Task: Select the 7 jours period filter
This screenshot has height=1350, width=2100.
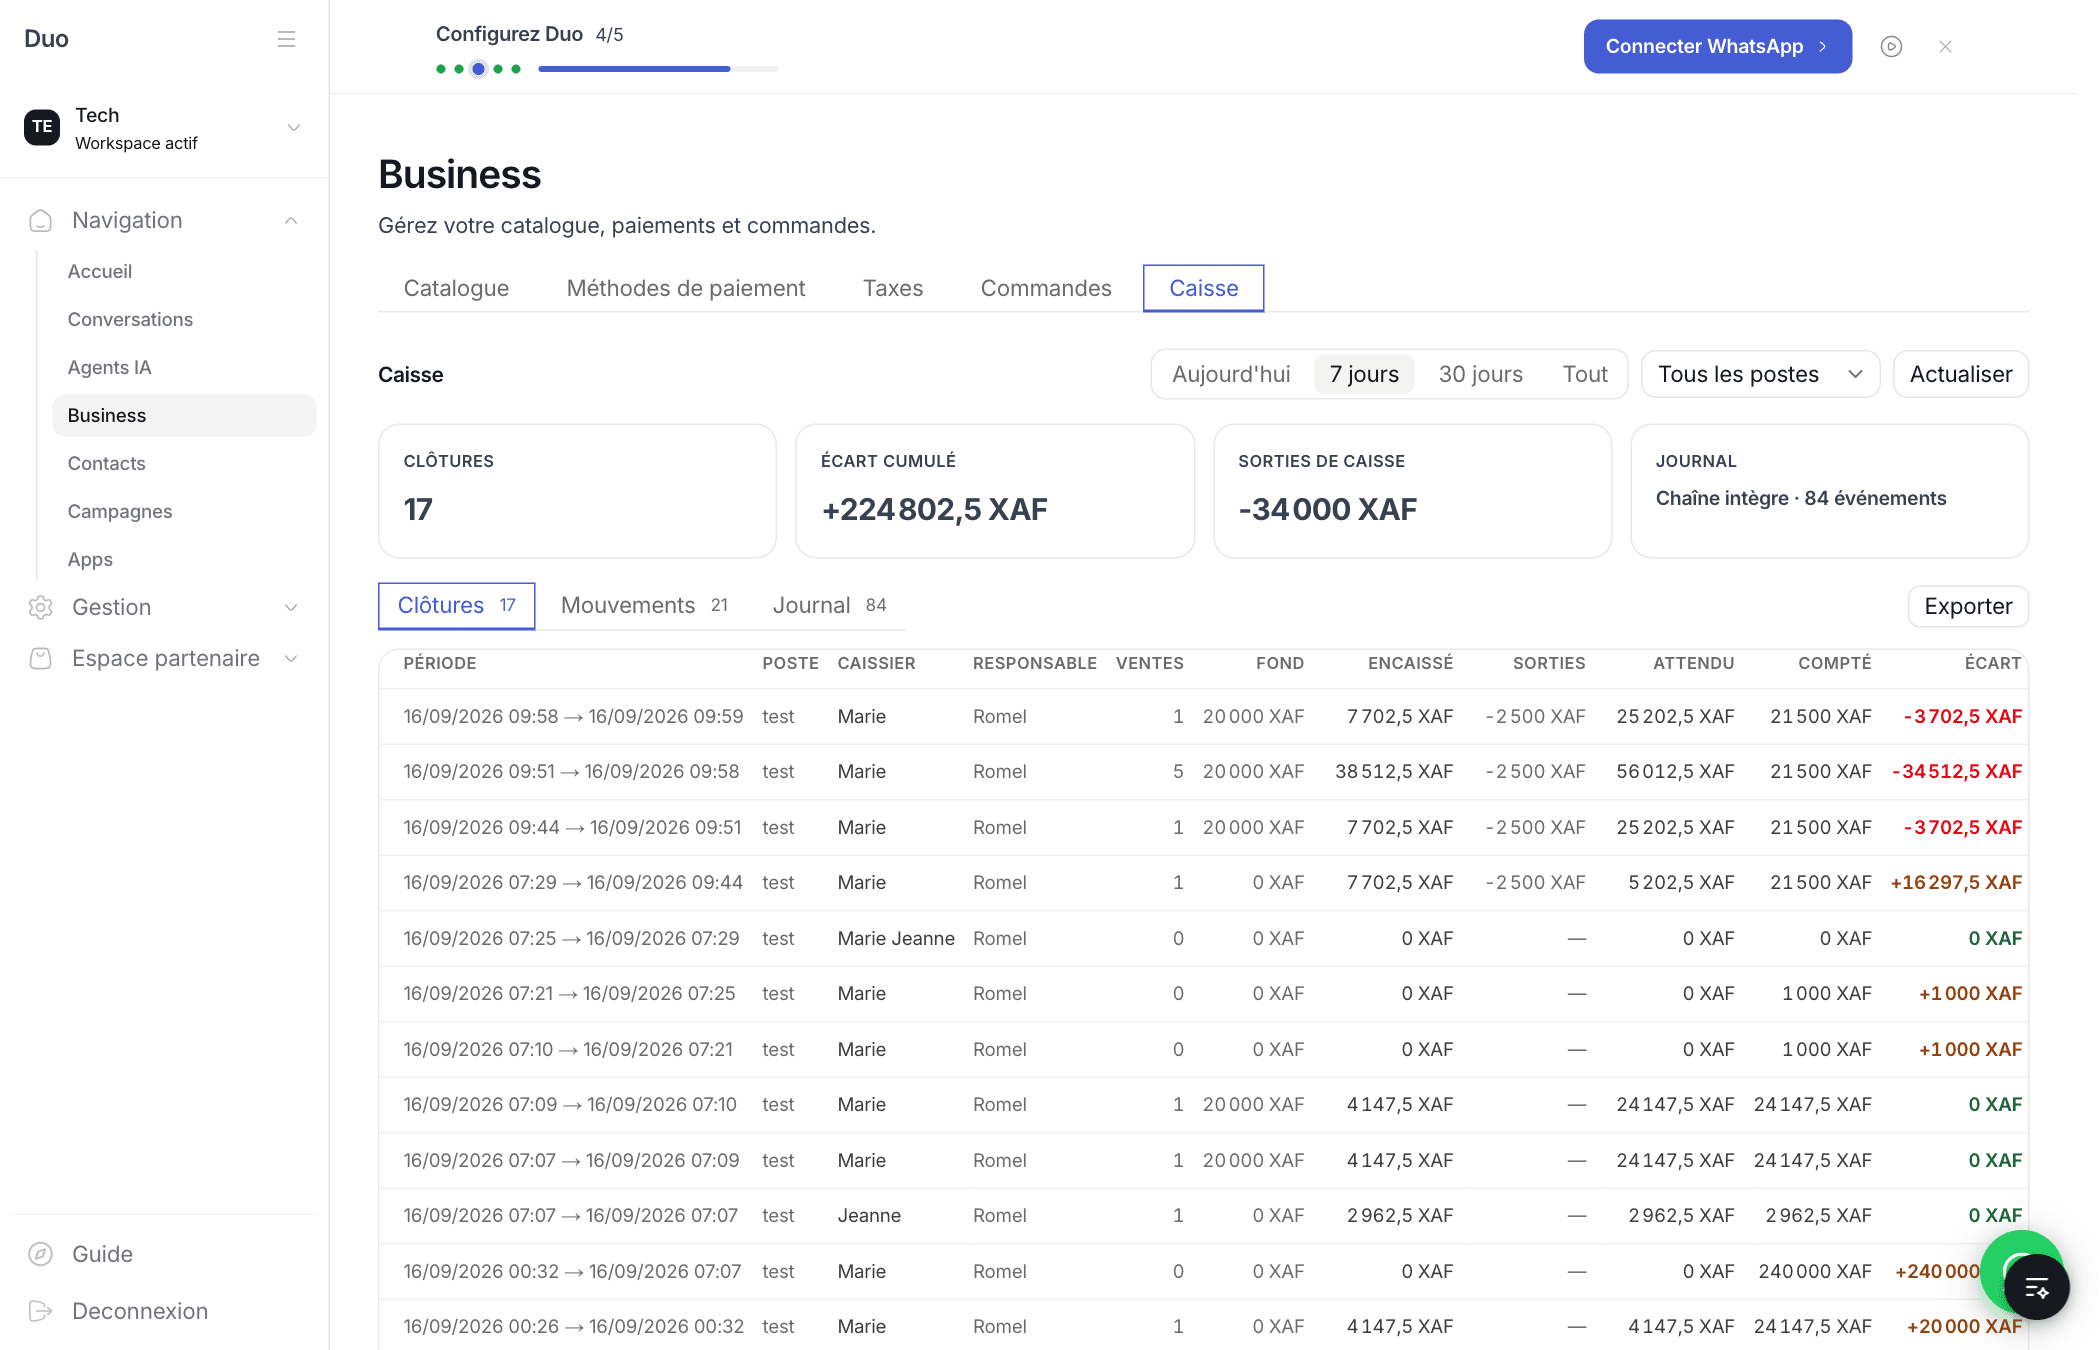Action: click(1364, 374)
